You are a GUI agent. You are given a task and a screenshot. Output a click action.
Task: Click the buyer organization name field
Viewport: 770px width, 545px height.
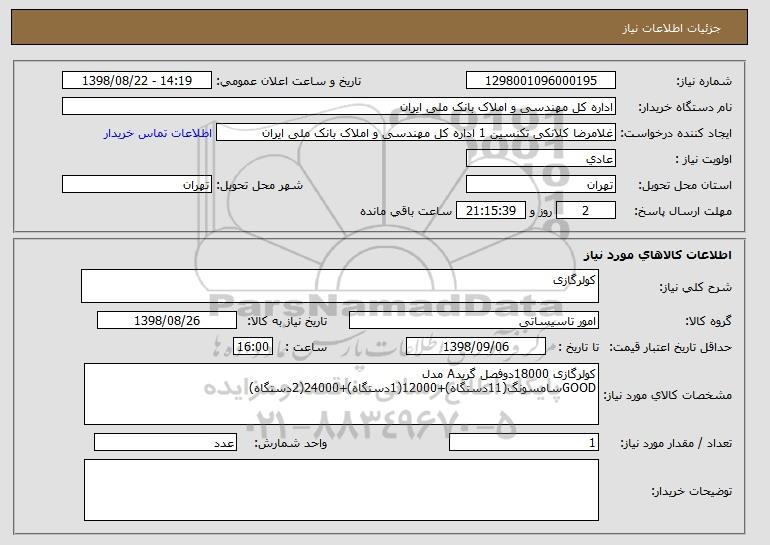pyautogui.click(x=339, y=107)
